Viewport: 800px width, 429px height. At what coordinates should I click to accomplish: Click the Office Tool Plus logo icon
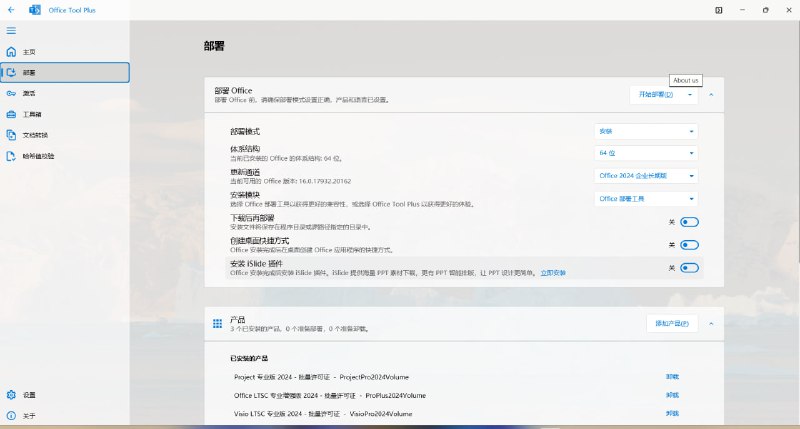[x=35, y=10]
